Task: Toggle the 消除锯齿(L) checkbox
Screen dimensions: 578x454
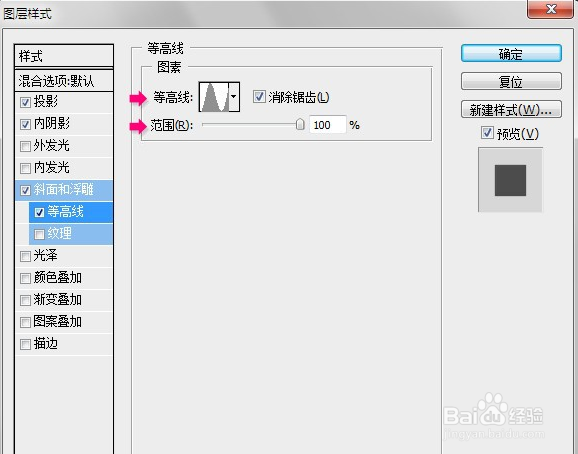Action: coord(259,97)
